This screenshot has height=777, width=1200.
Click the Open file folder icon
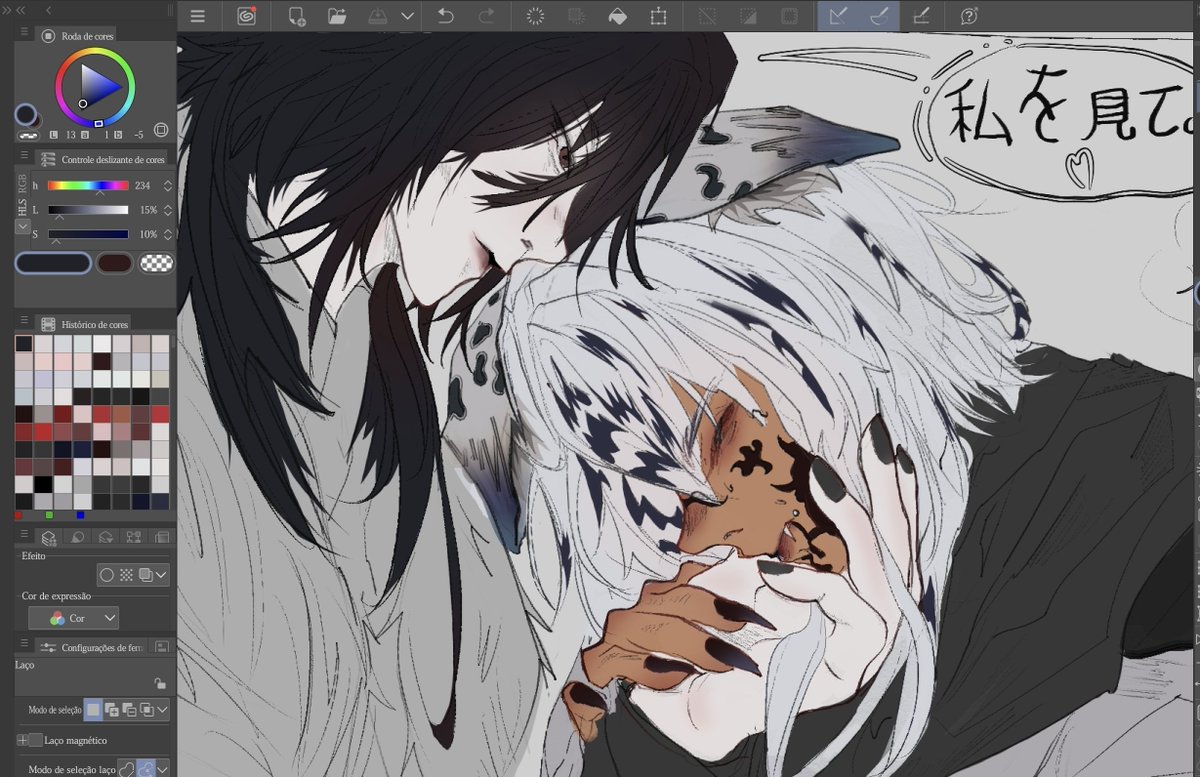point(336,16)
